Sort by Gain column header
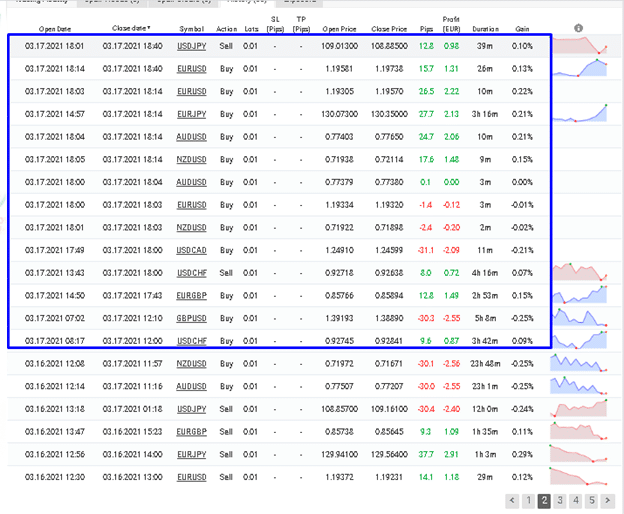624x514 pixels. [522, 29]
